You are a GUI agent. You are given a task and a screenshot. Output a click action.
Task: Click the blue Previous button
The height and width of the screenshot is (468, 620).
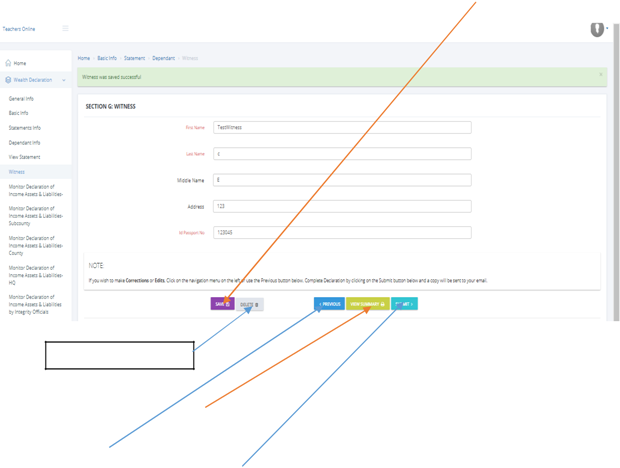tap(329, 304)
